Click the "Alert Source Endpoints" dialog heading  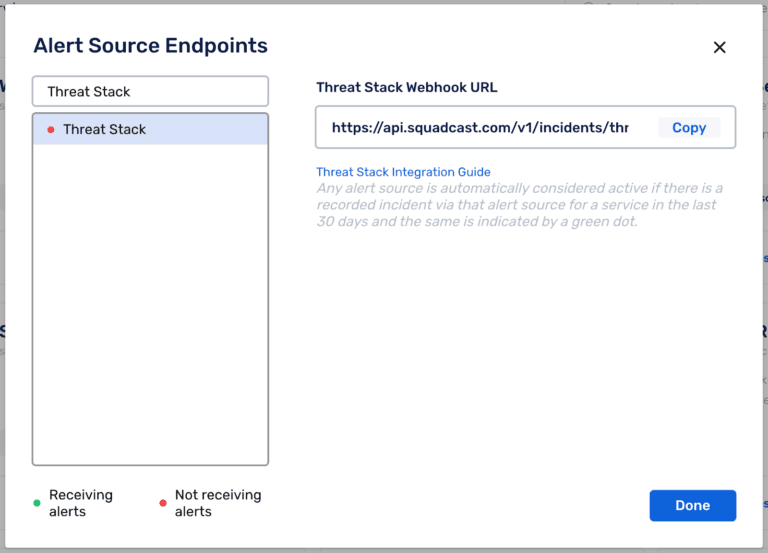[x=150, y=45]
